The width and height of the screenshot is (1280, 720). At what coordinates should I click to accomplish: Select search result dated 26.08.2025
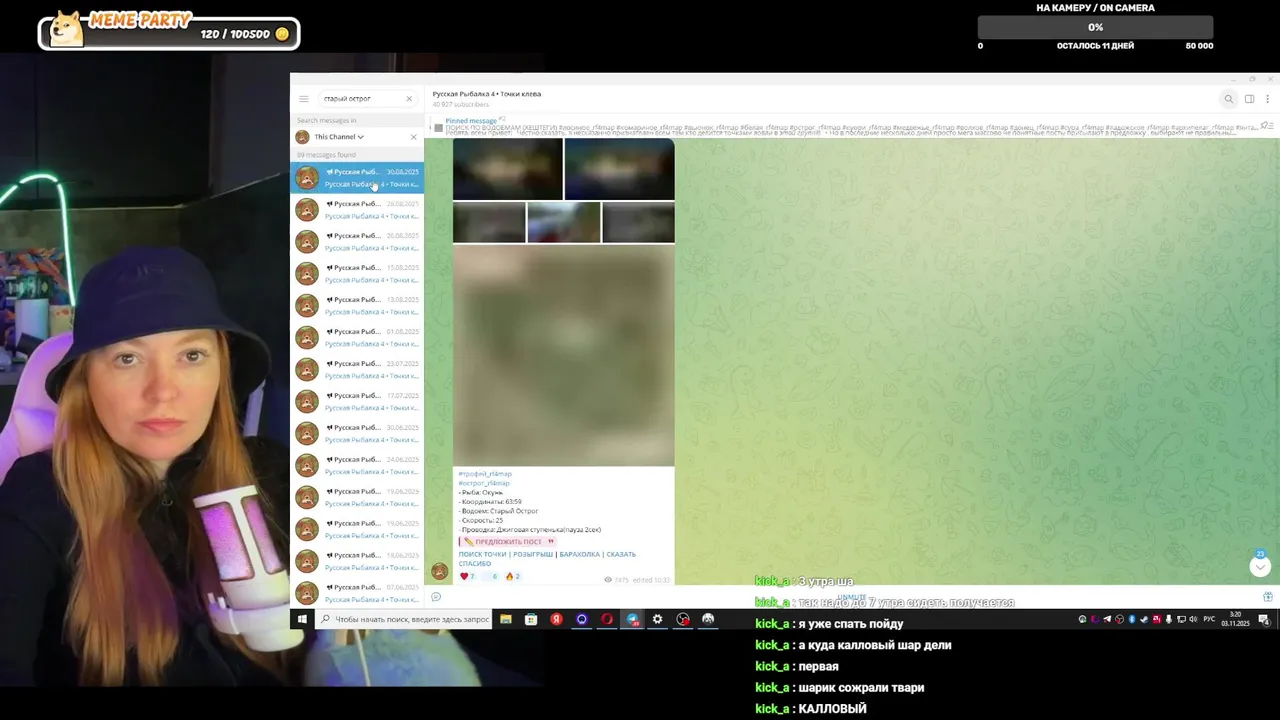[357, 242]
